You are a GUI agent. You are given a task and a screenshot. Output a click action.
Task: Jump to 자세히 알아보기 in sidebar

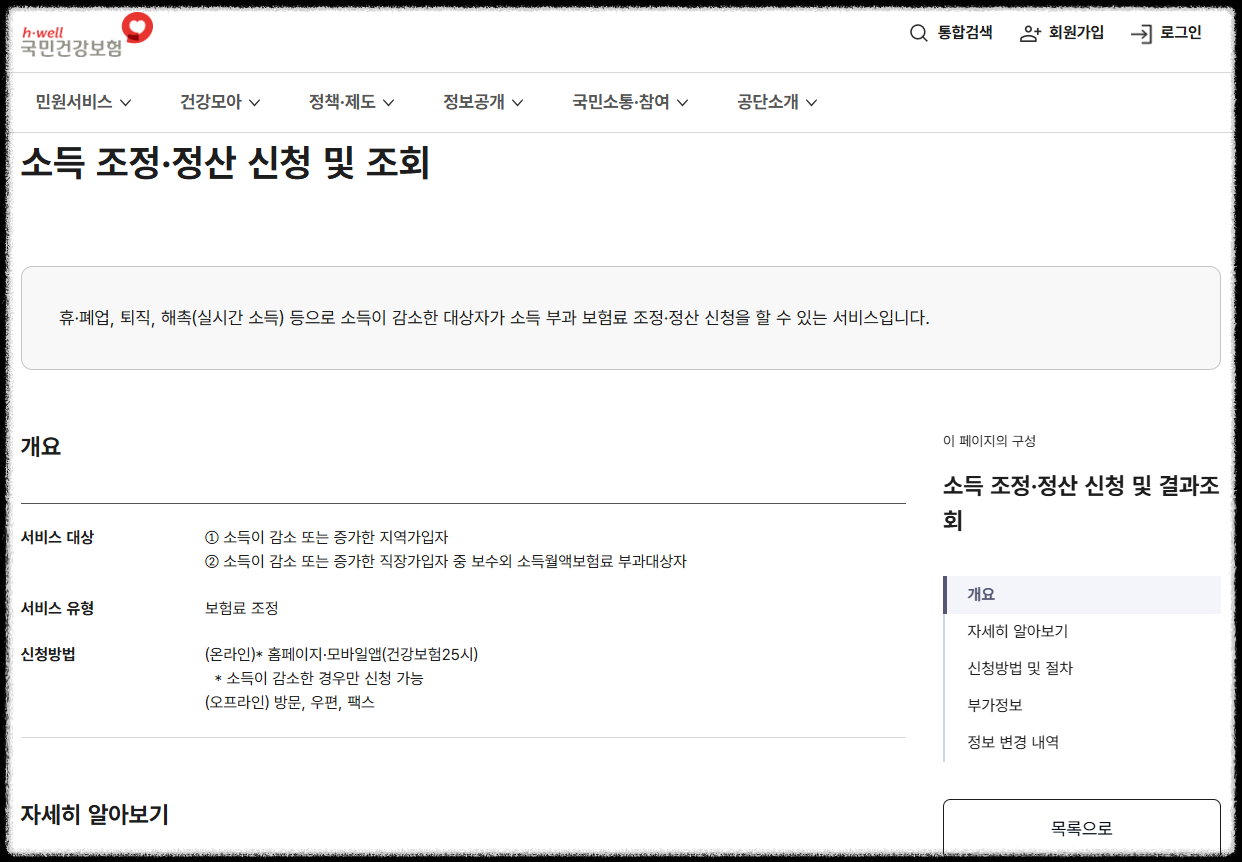tap(1017, 631)
